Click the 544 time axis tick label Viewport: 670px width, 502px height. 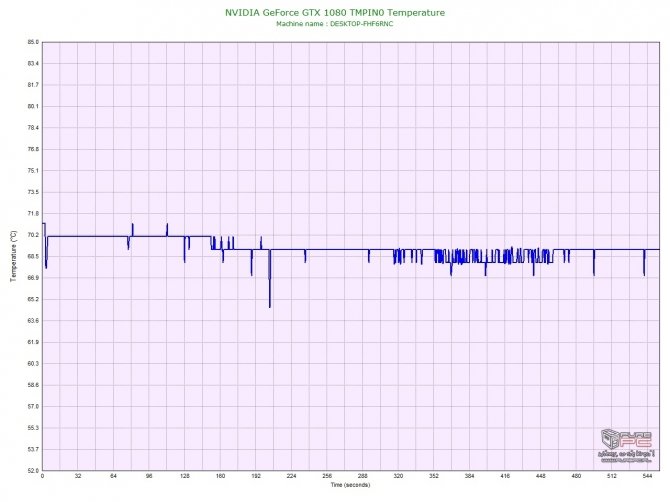point(647,476)
